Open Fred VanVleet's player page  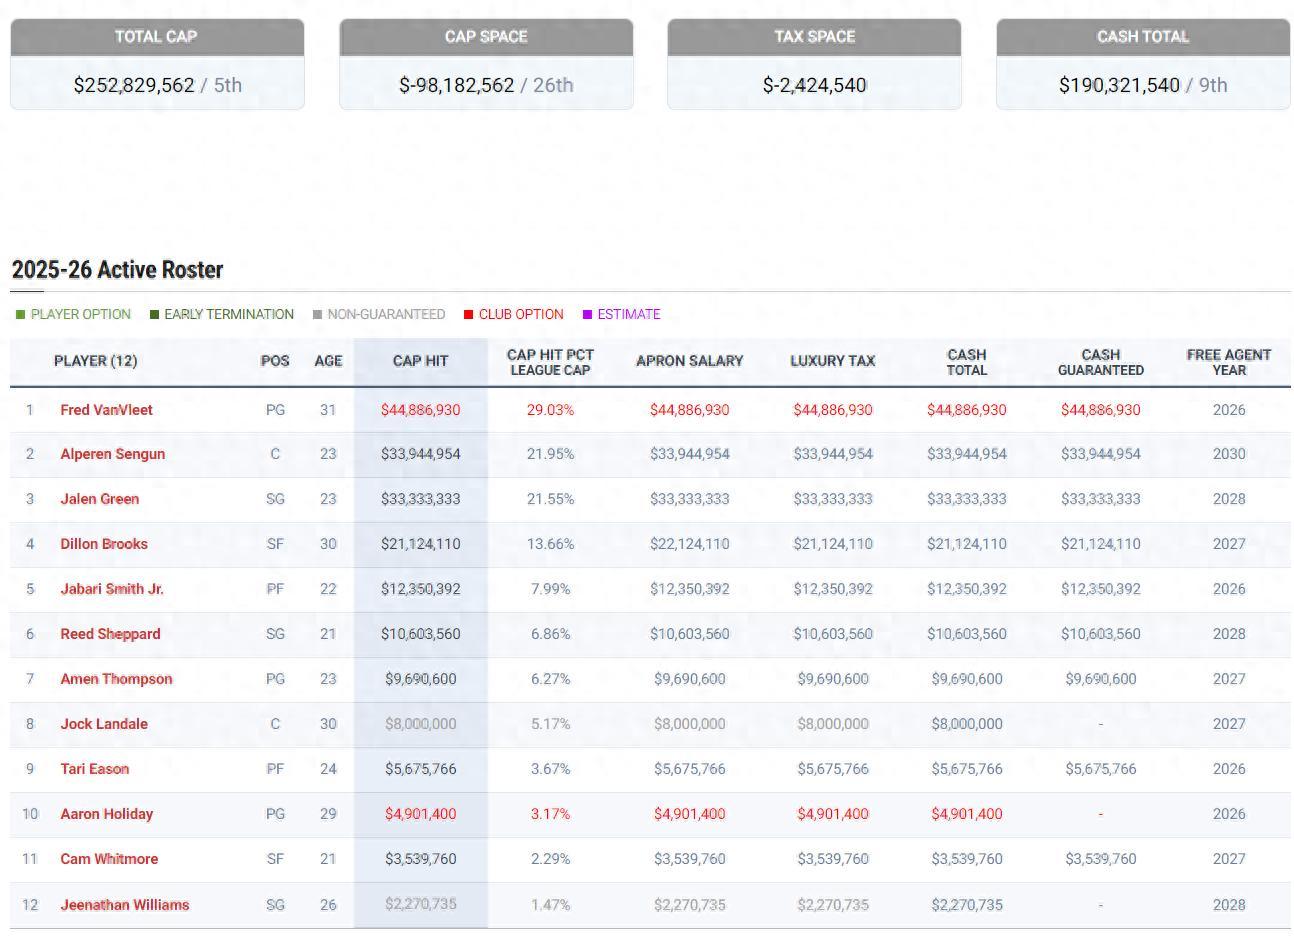tap(106, 410)
